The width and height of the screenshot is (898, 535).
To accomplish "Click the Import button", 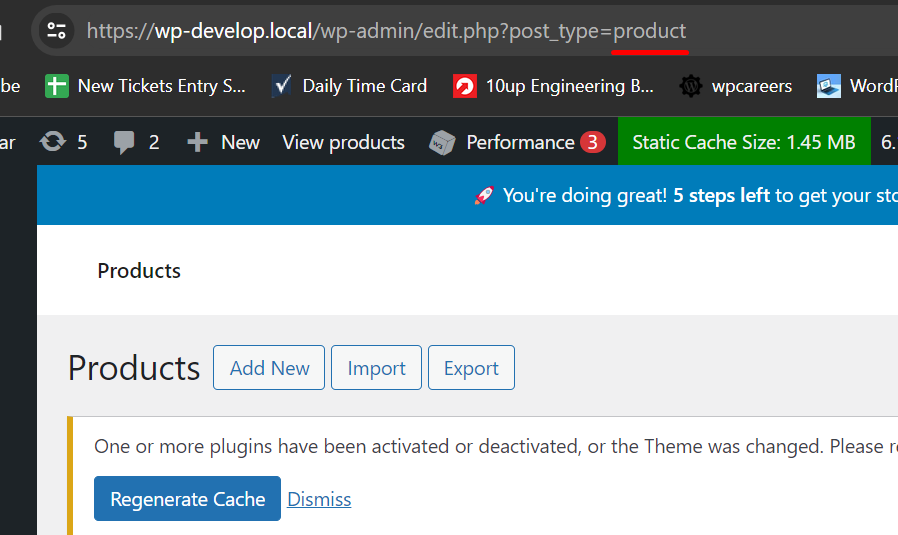I will point(376,368).
